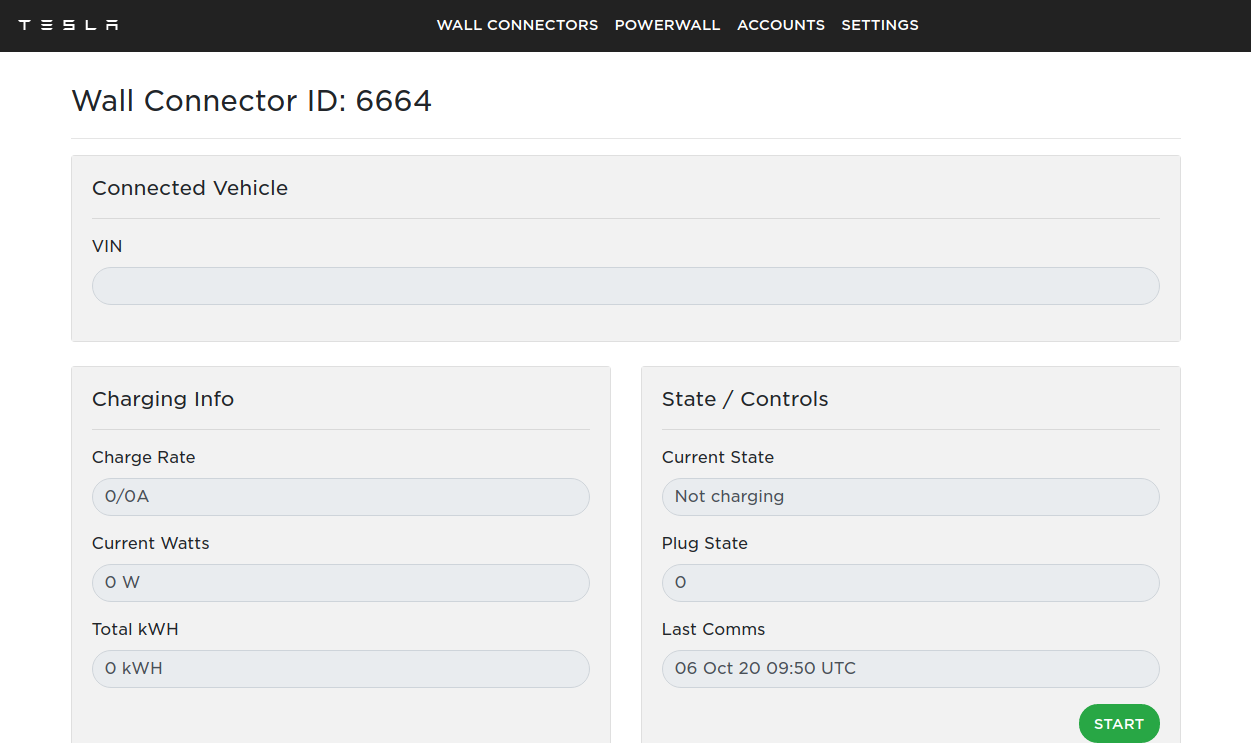Click the Plug State label
This screenshot has width=1251, height=743.
coord(705,543)
